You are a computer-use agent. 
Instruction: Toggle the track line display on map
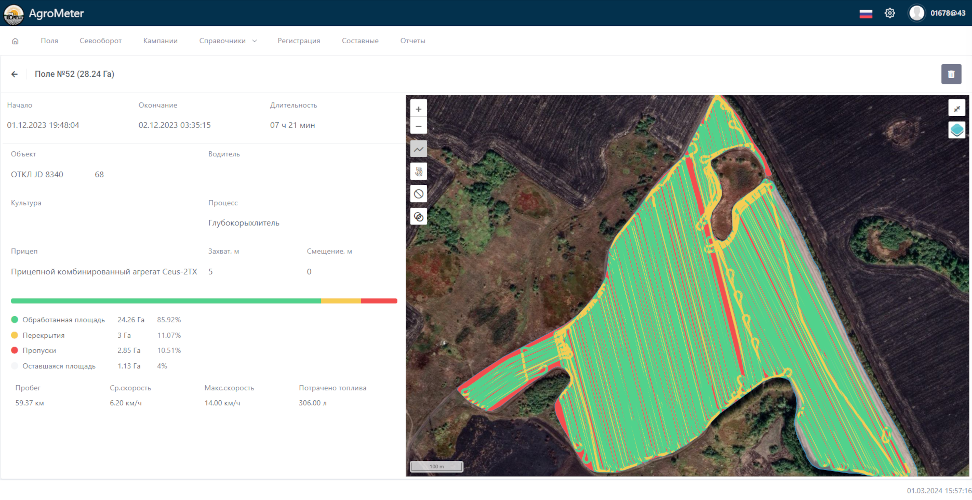[419, 149]
